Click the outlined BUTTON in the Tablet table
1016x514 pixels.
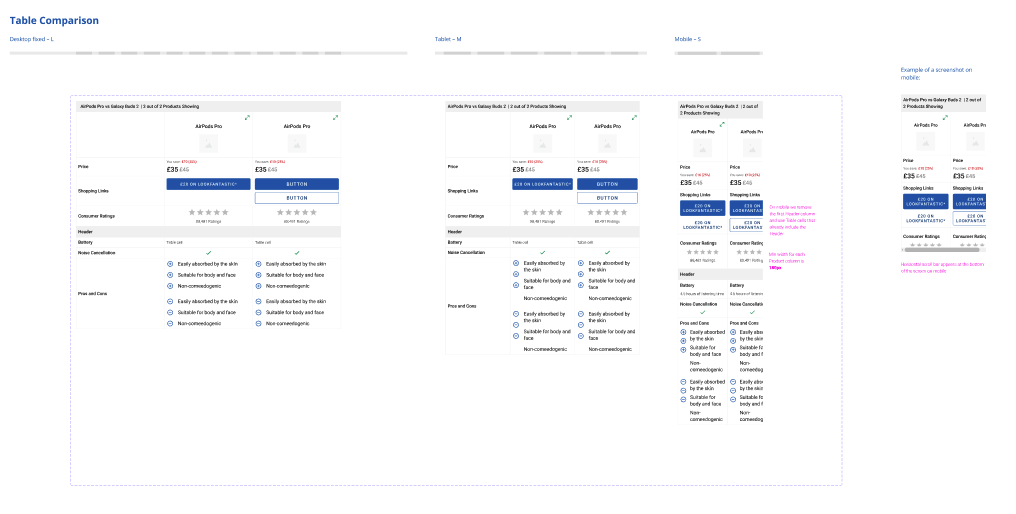607,198
